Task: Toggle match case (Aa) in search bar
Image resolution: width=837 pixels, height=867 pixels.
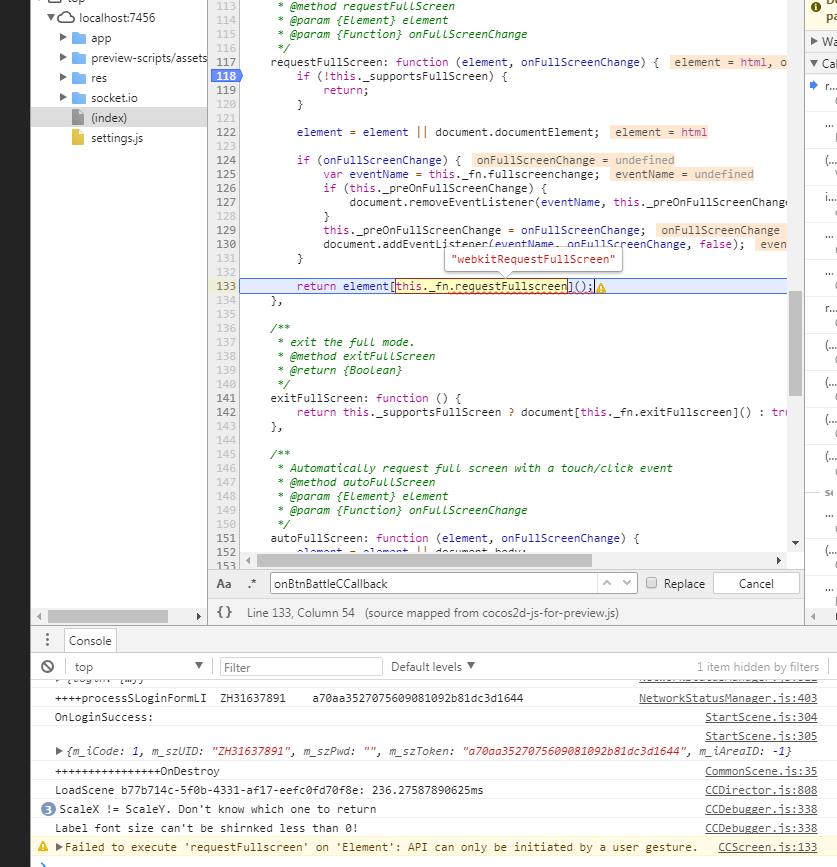Action: point(224,584)
